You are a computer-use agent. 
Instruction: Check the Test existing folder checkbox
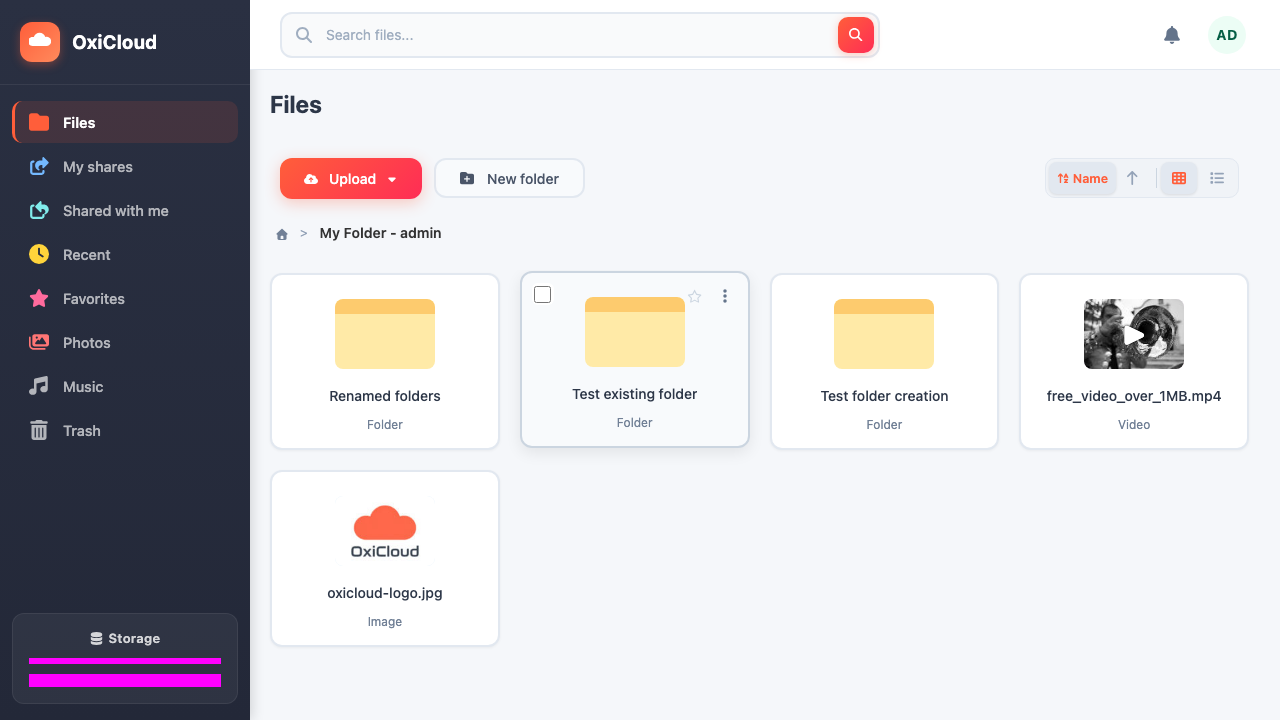[x=543, y=295]
